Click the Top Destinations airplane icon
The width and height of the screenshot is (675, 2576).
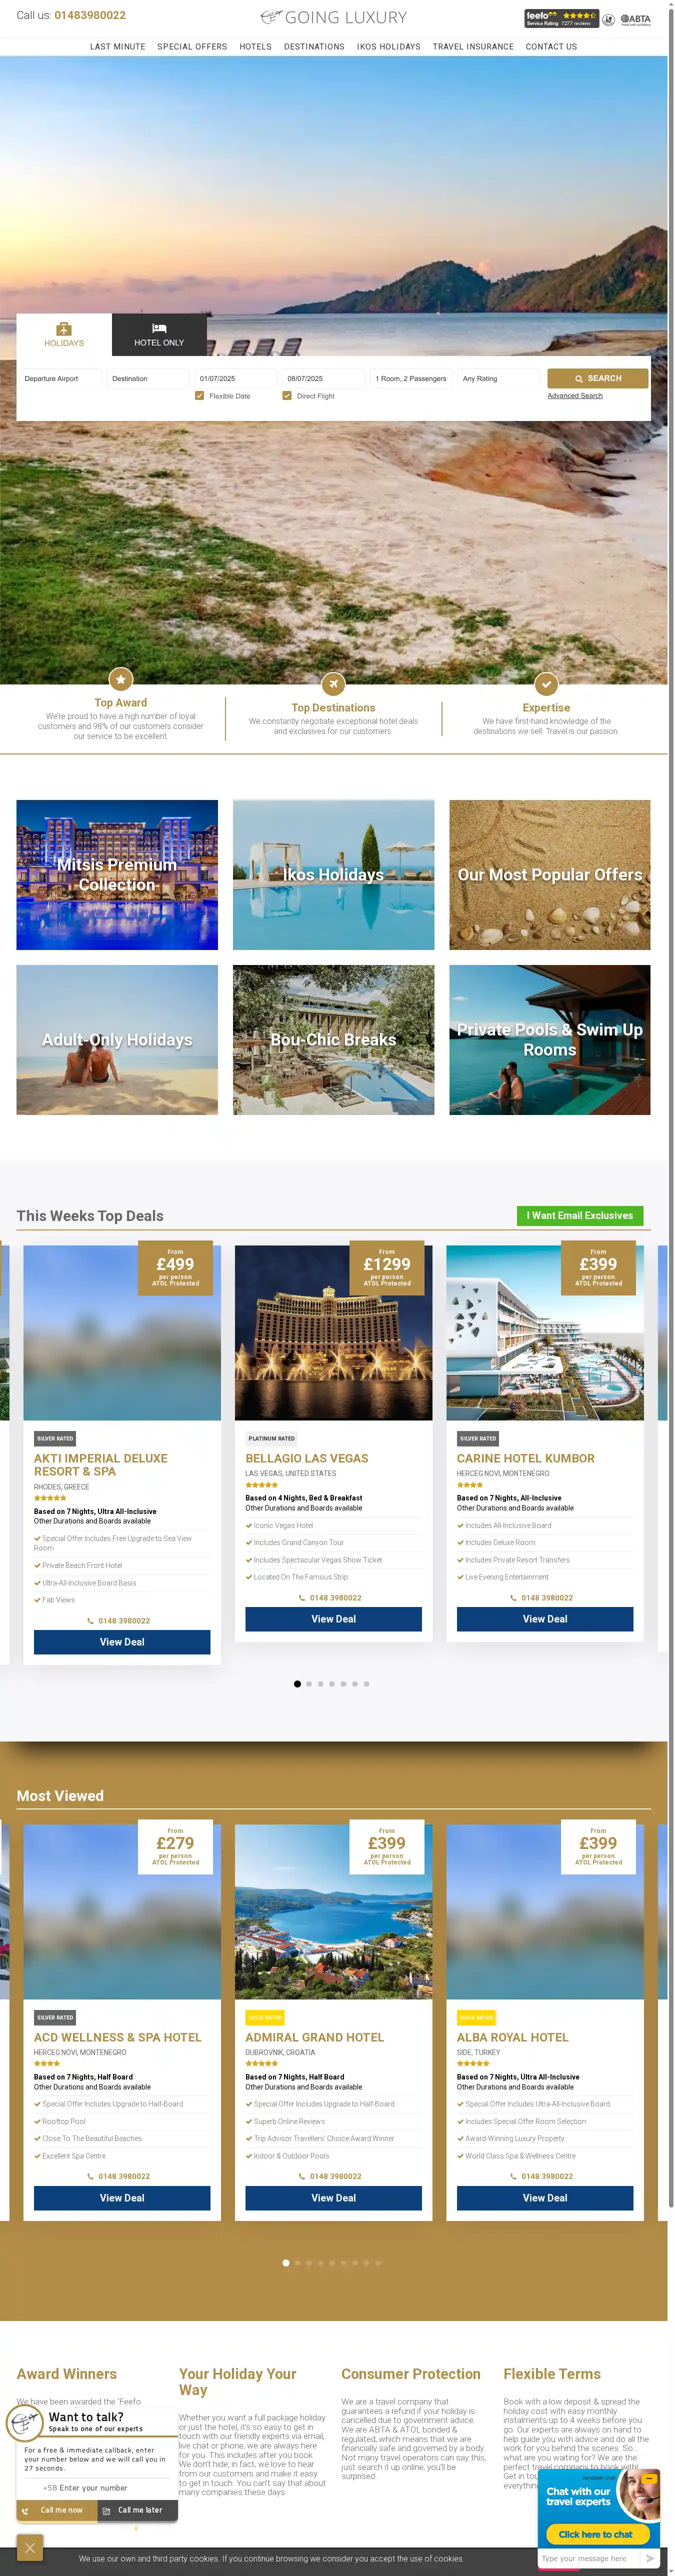coord(333,683)
